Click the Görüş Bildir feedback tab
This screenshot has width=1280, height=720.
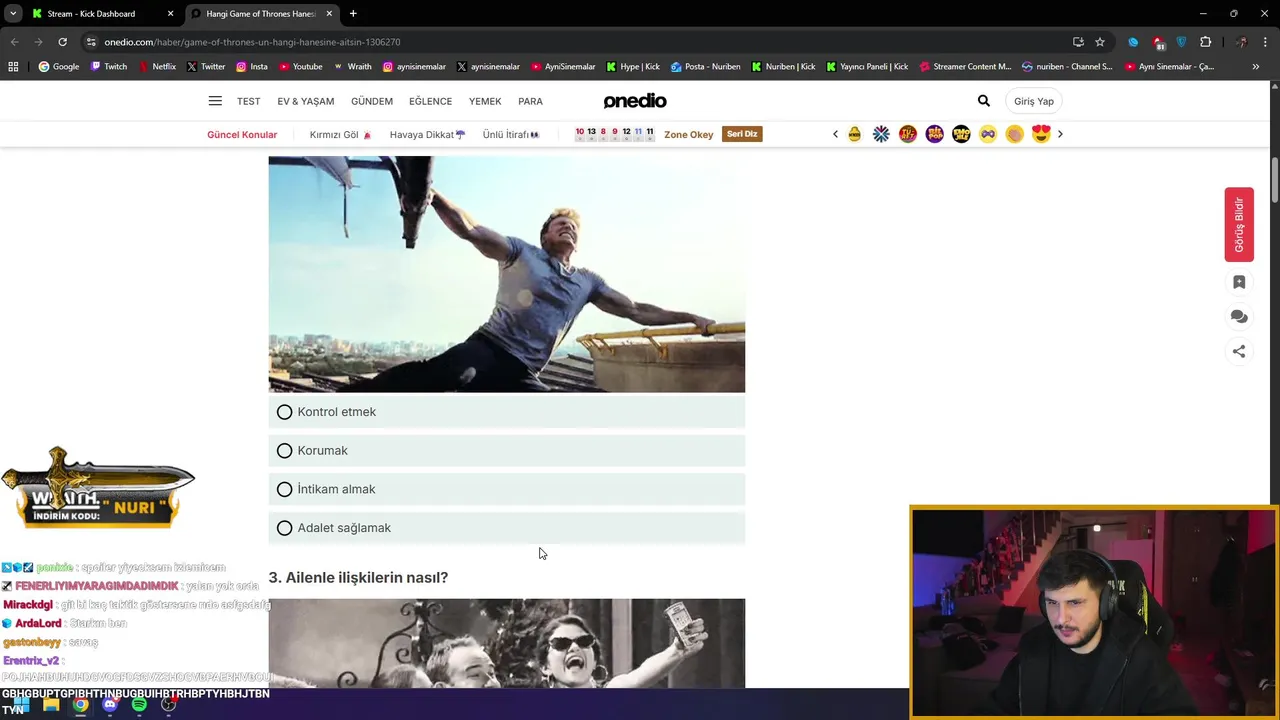pyautogui.click(x=1239, y=224)
